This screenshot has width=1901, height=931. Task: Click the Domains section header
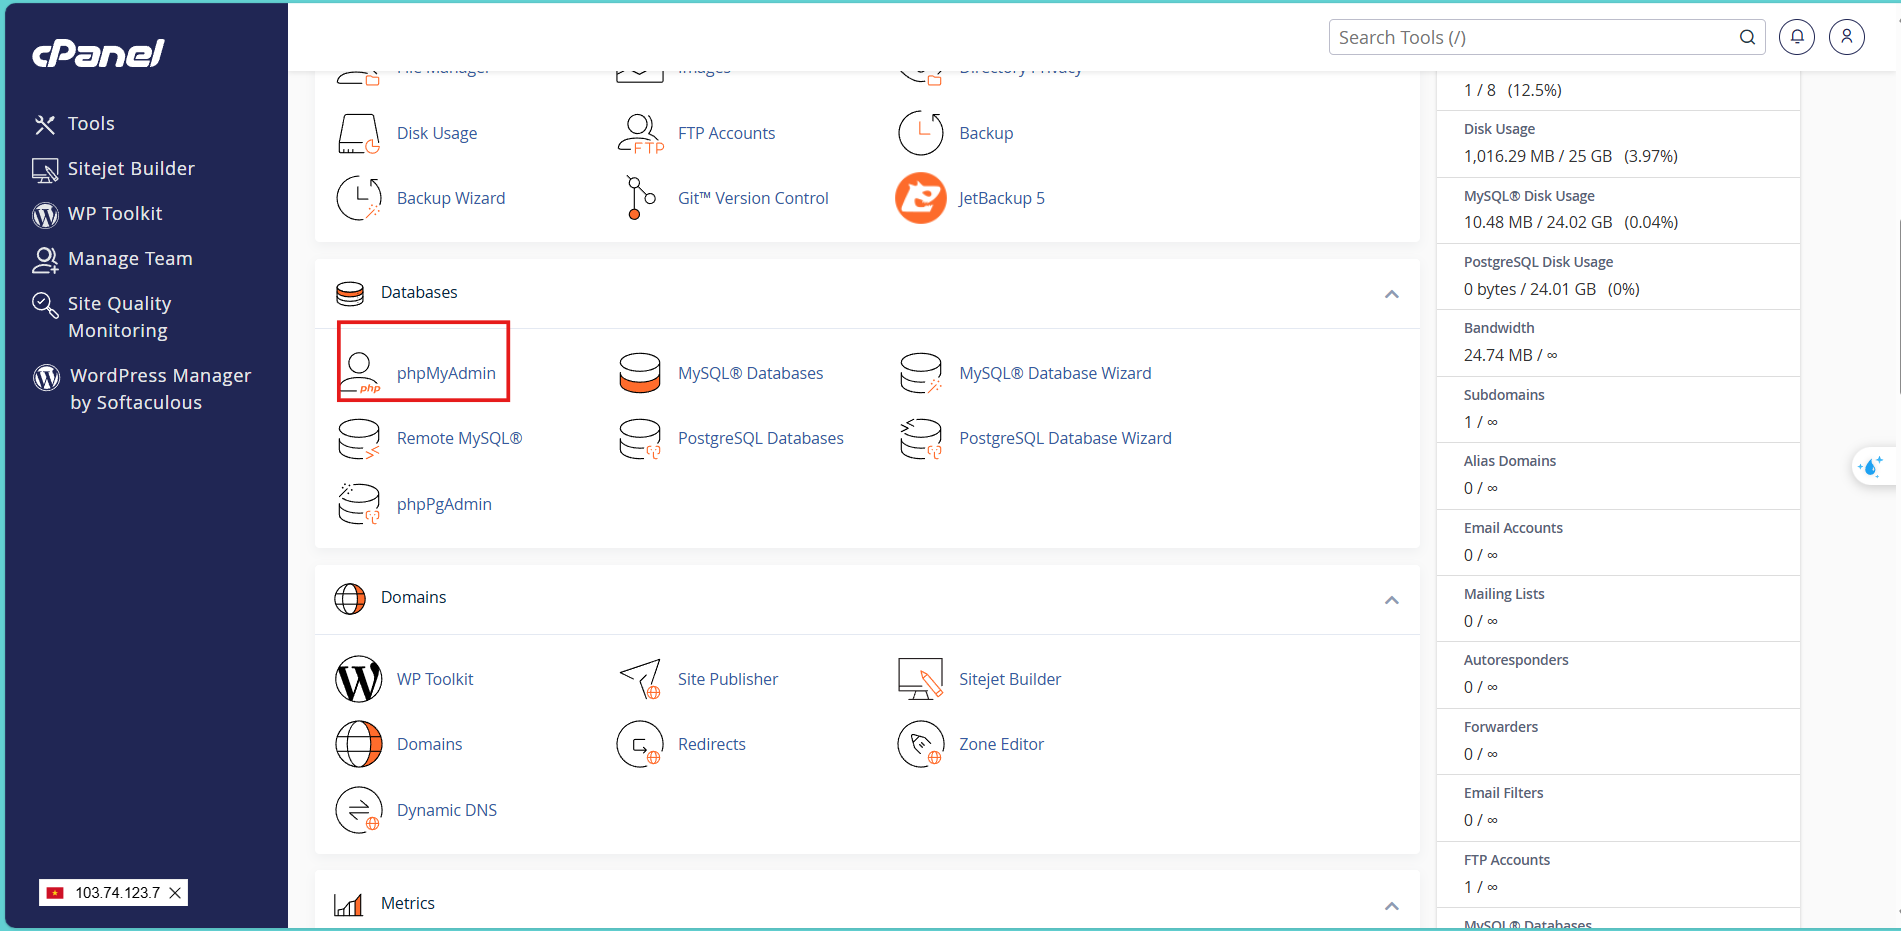pos(413,597)
